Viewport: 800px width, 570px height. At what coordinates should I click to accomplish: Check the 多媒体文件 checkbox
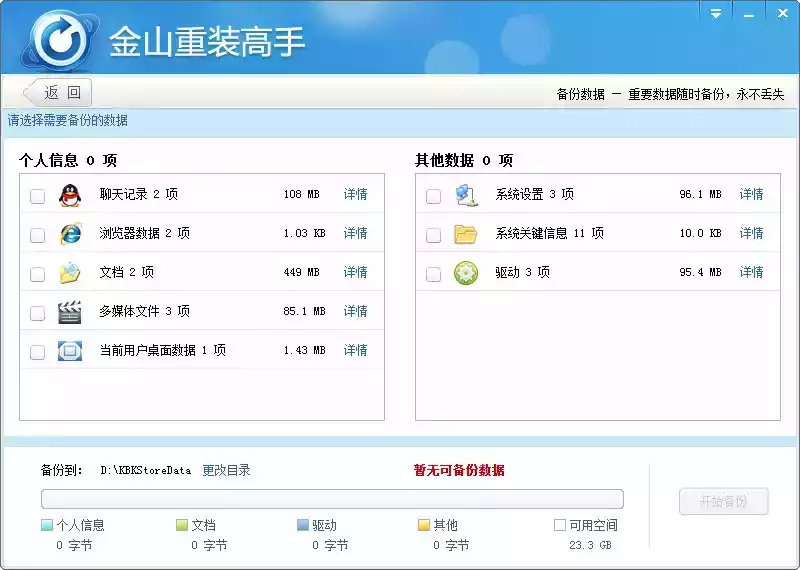[37, 313]
